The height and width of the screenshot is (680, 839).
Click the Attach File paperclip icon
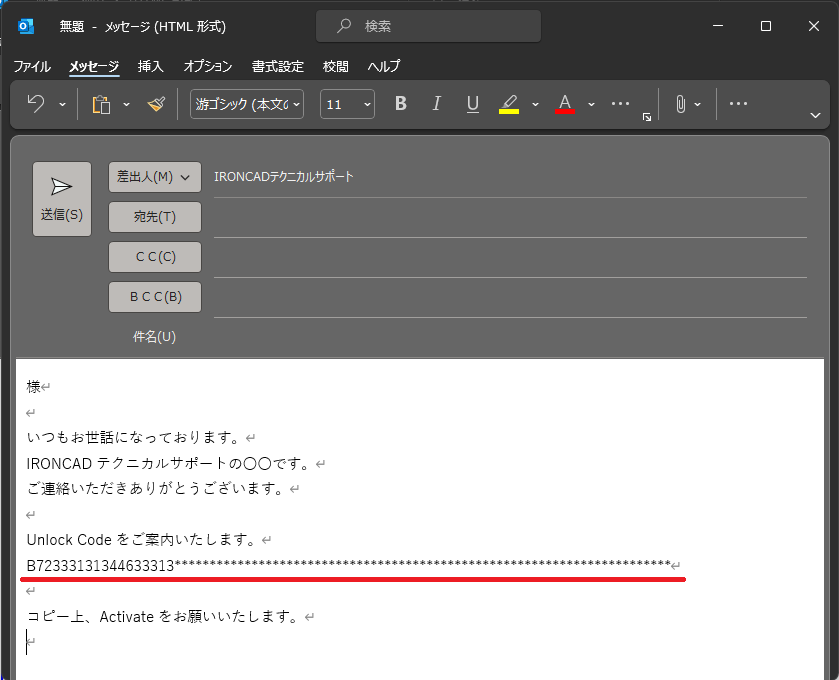pos(680,104)
